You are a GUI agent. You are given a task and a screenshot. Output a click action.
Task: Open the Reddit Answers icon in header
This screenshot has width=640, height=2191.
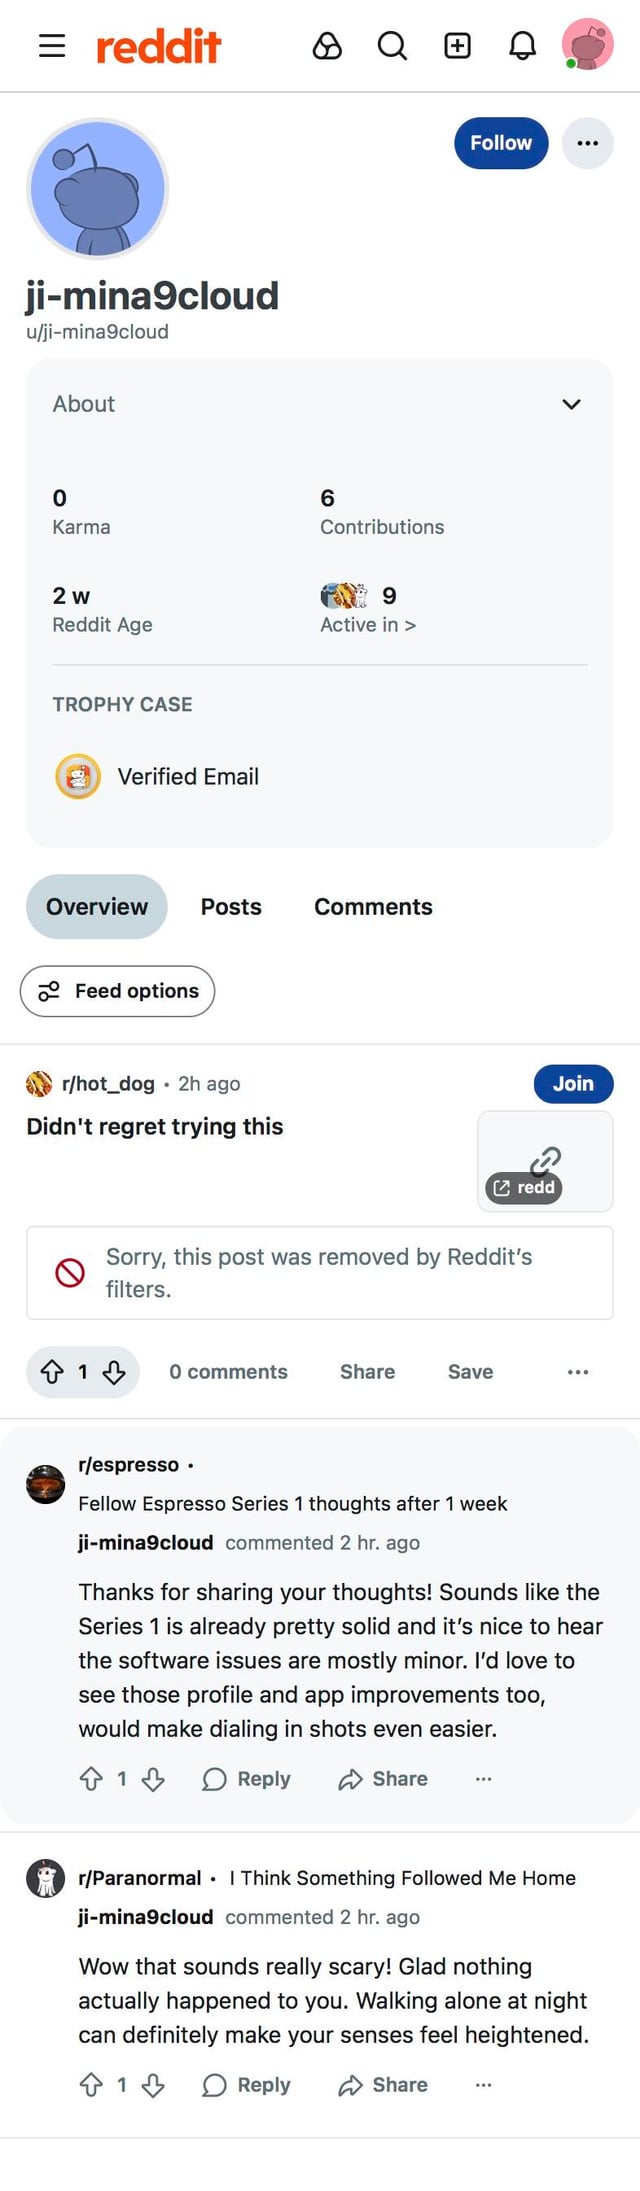click(x=327, y=46)
